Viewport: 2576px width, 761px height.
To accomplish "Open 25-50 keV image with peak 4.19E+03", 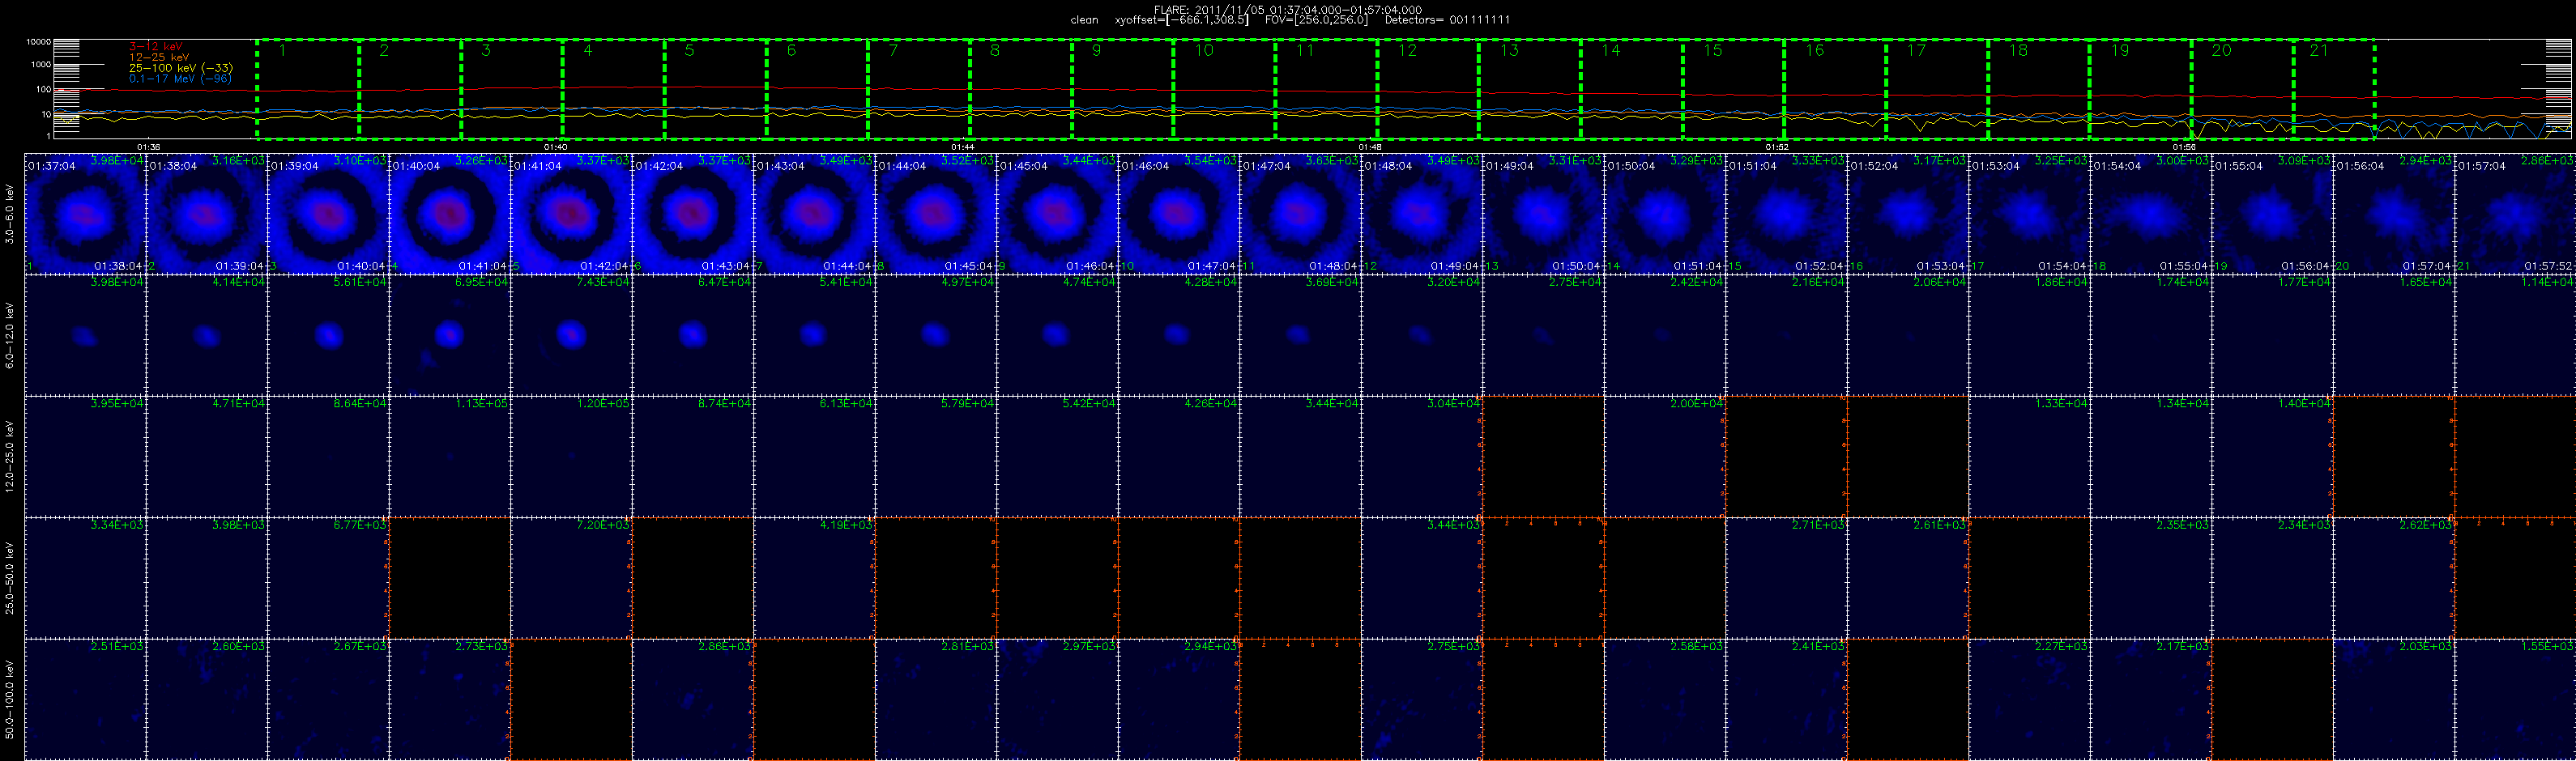I will (814, 577).
